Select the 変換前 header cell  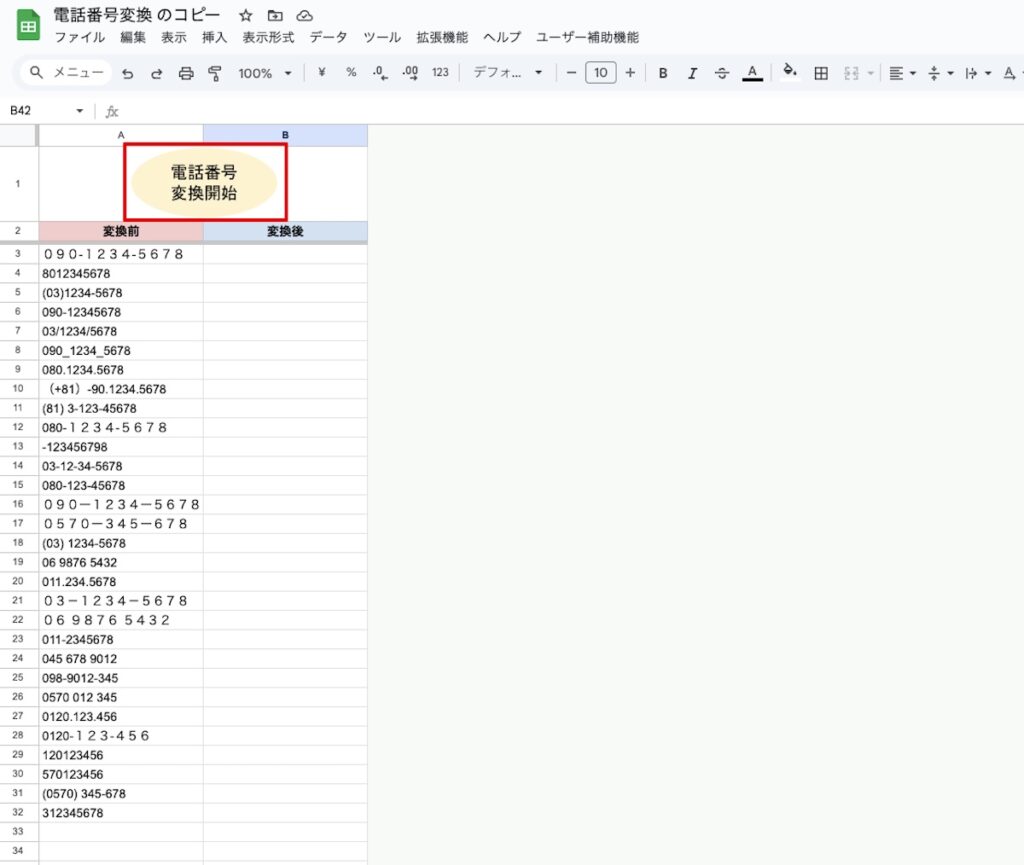pyautogui.click(x=121, y=231)
